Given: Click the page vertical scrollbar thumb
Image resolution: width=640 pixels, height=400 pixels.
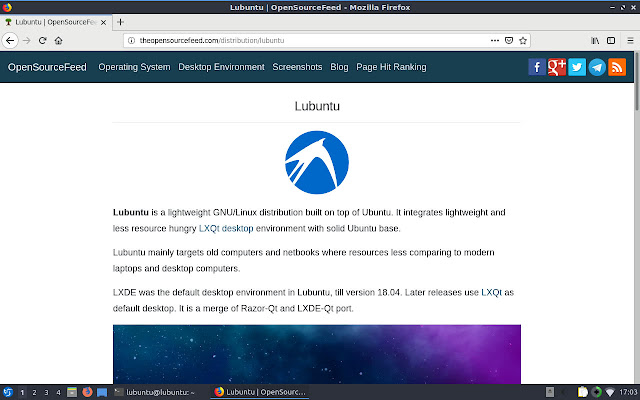Looking at the screenshot, I should coord(637,81).
